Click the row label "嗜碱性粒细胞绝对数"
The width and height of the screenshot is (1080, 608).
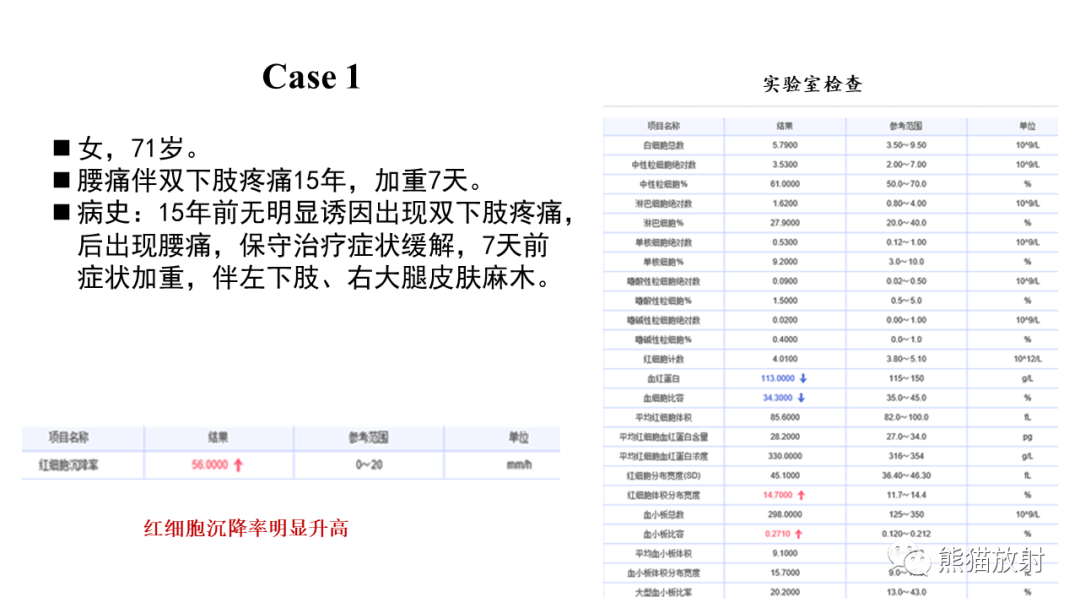(663, 320)
